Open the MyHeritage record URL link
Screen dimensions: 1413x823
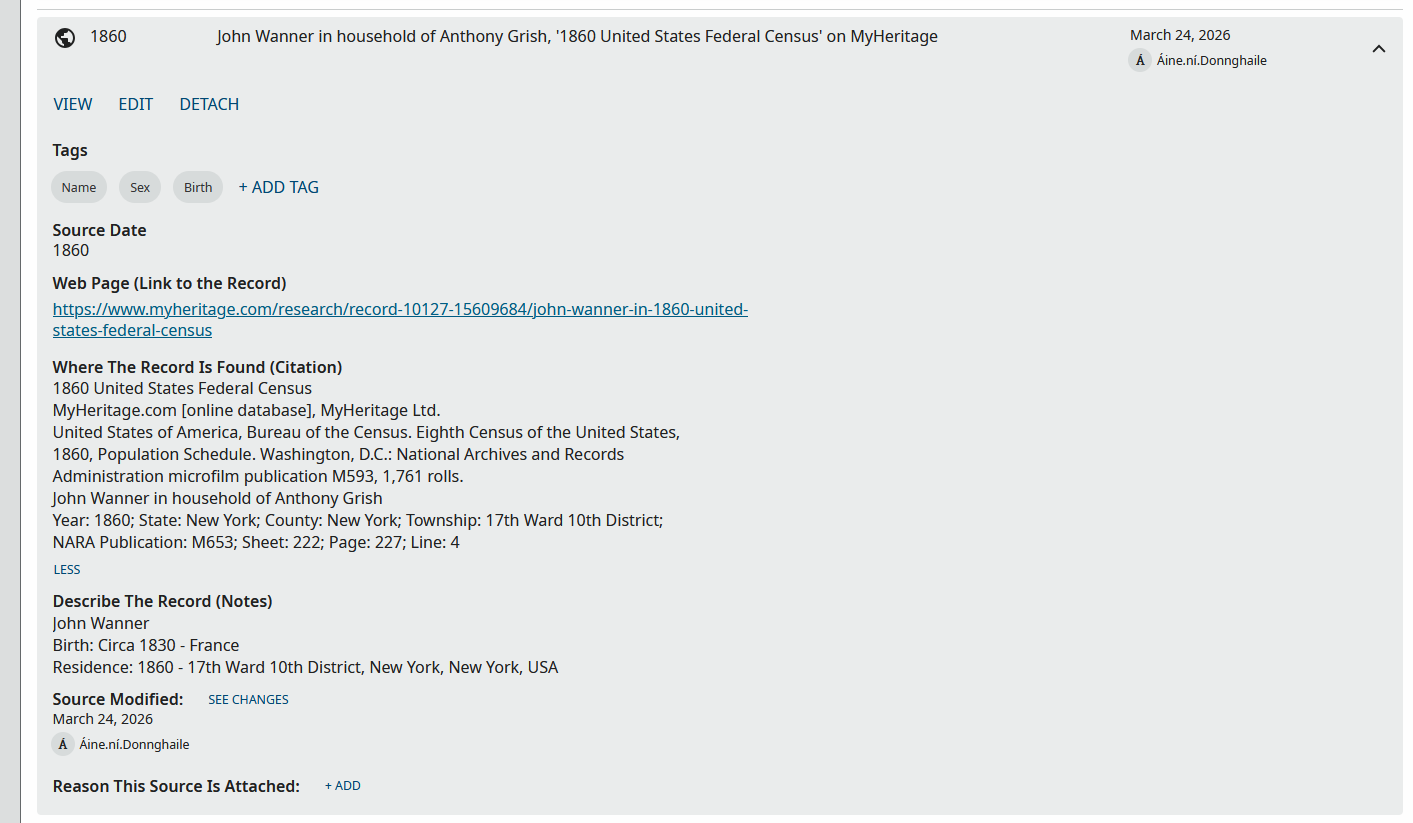click(x=400, y=319)
